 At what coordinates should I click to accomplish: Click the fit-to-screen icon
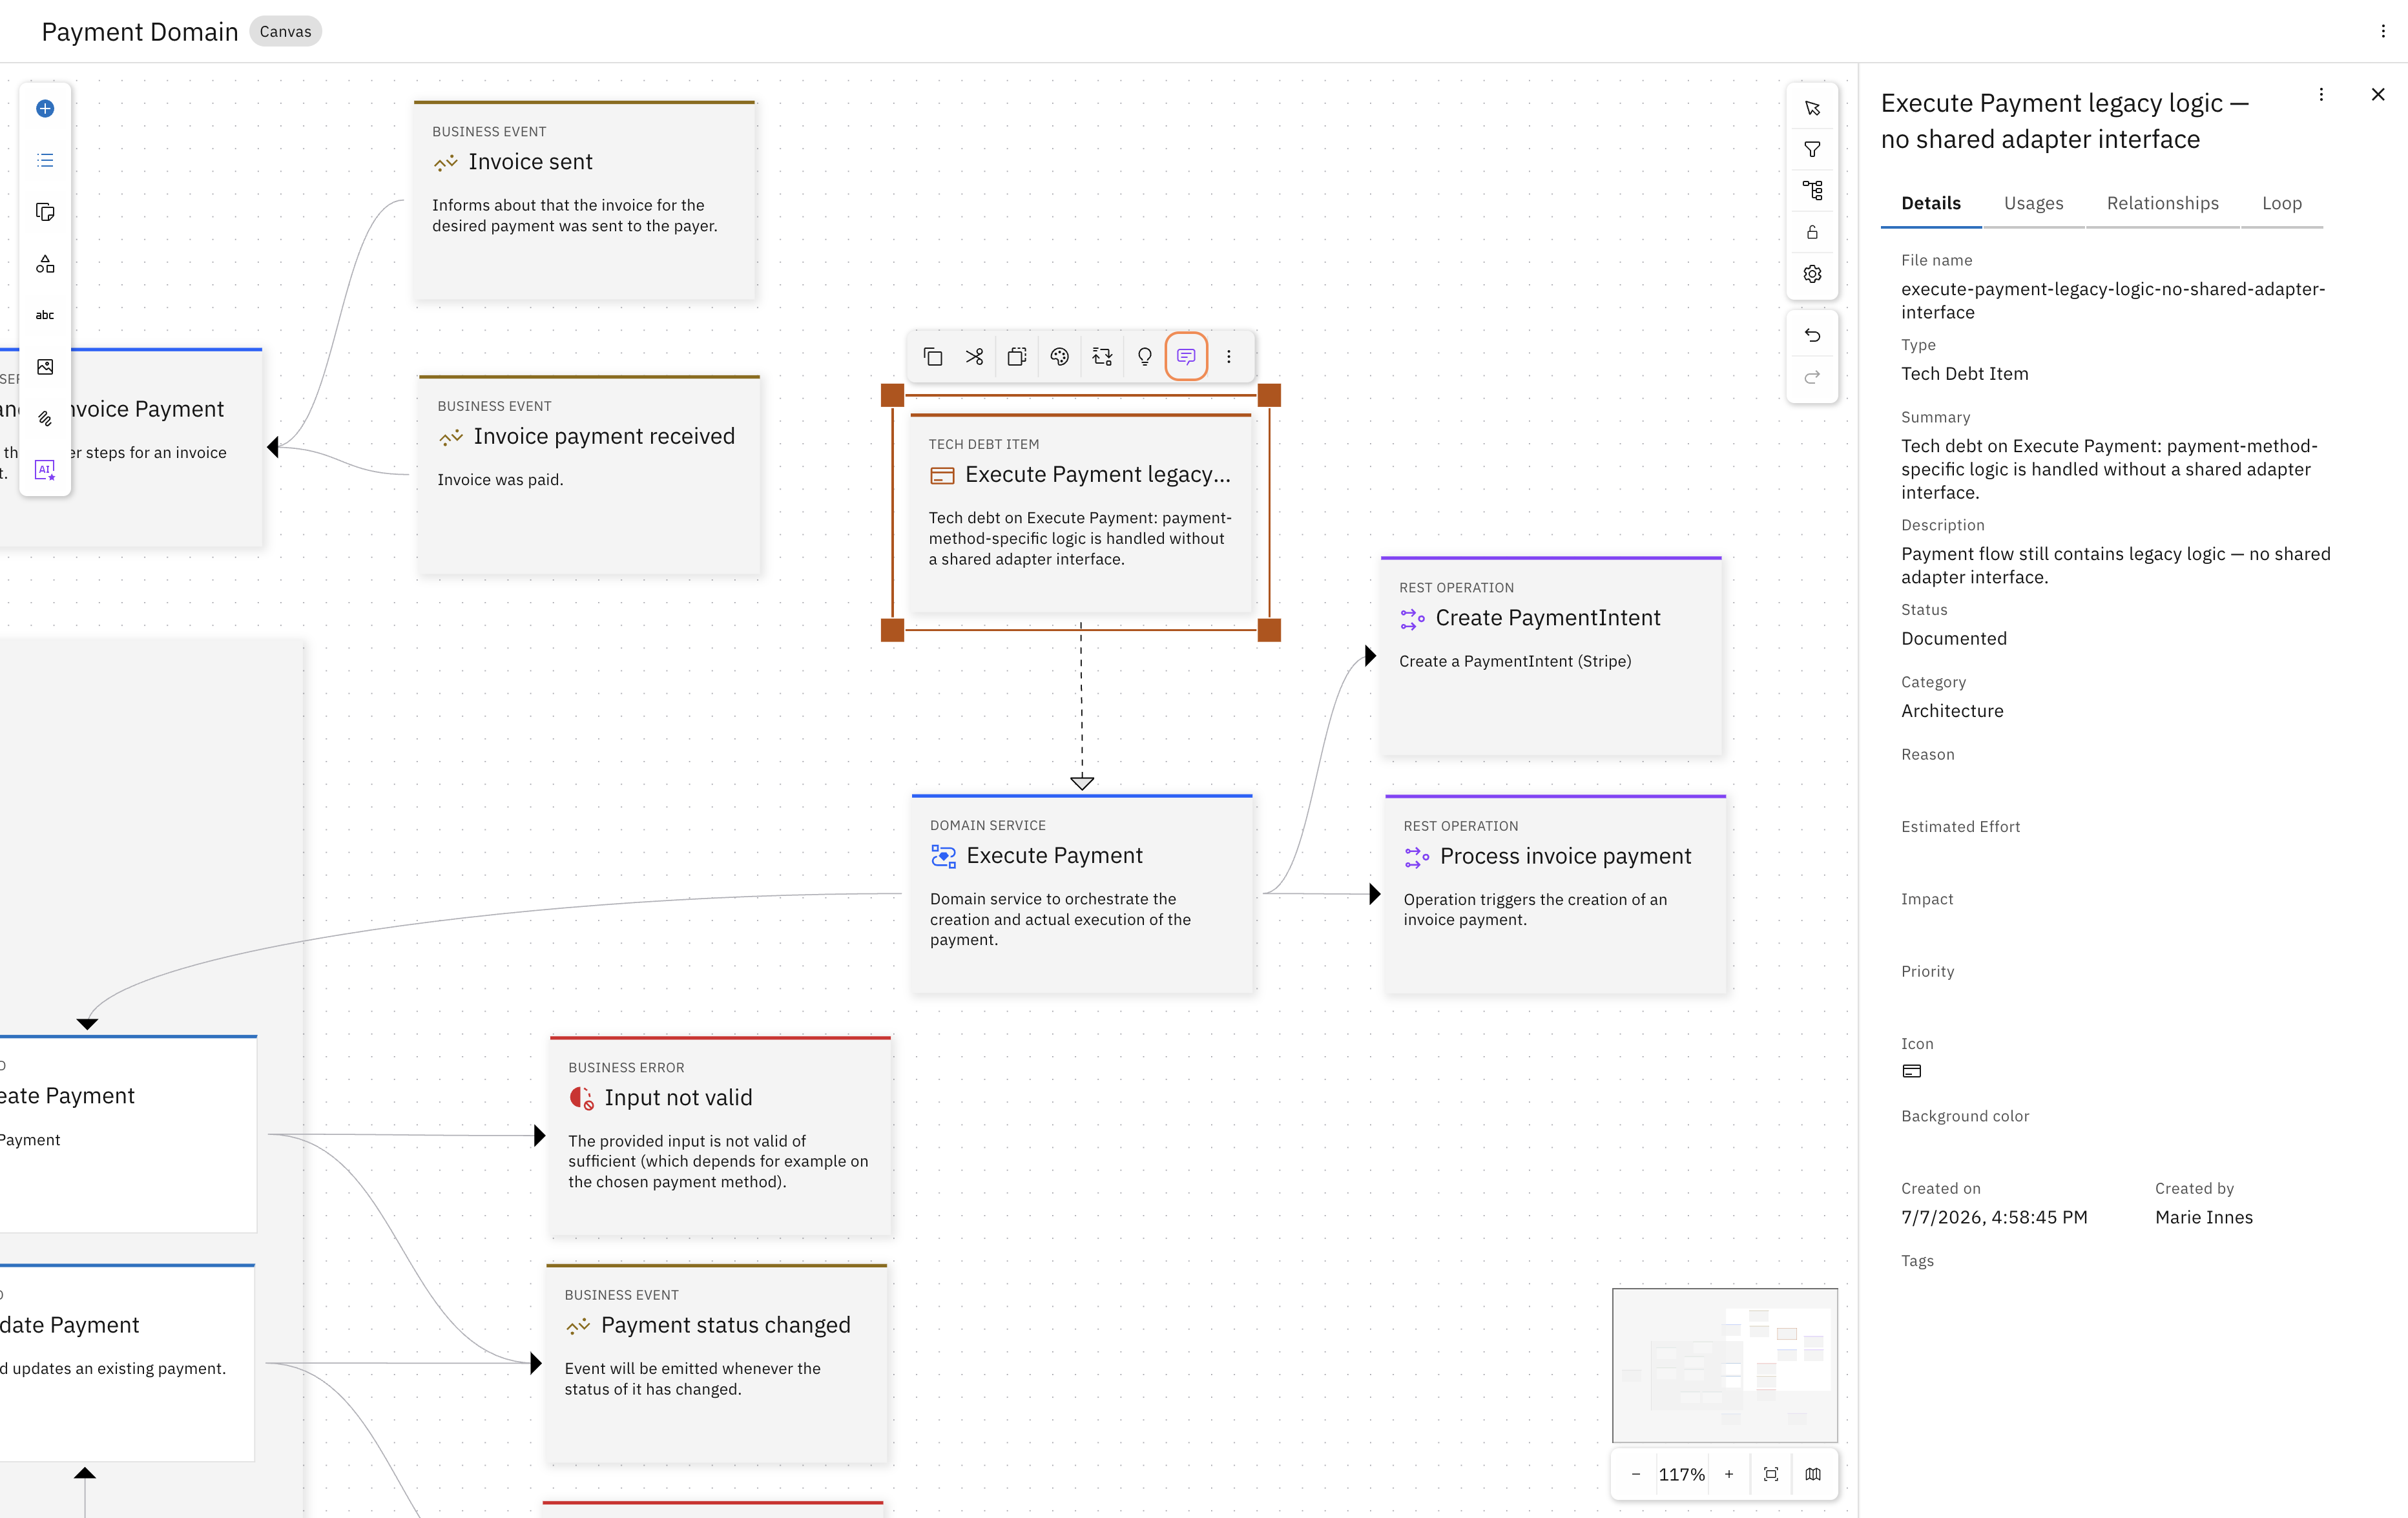1771,1474
